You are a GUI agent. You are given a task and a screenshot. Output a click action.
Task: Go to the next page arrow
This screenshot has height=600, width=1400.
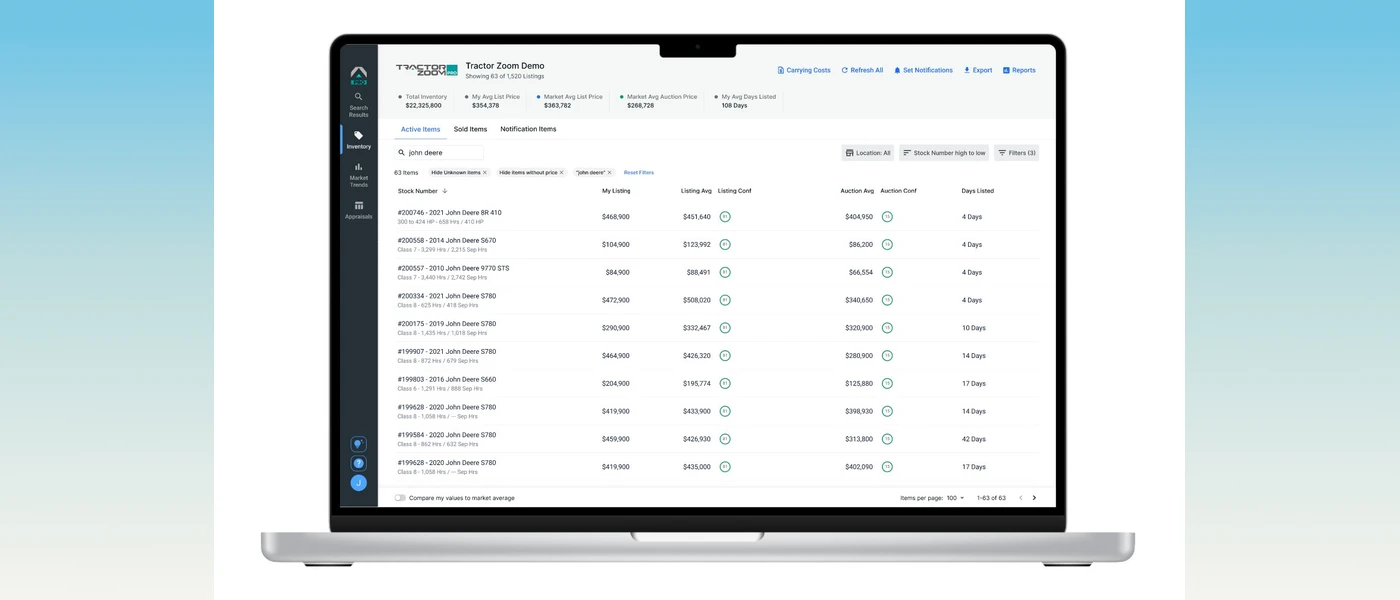pos(1034,498)
